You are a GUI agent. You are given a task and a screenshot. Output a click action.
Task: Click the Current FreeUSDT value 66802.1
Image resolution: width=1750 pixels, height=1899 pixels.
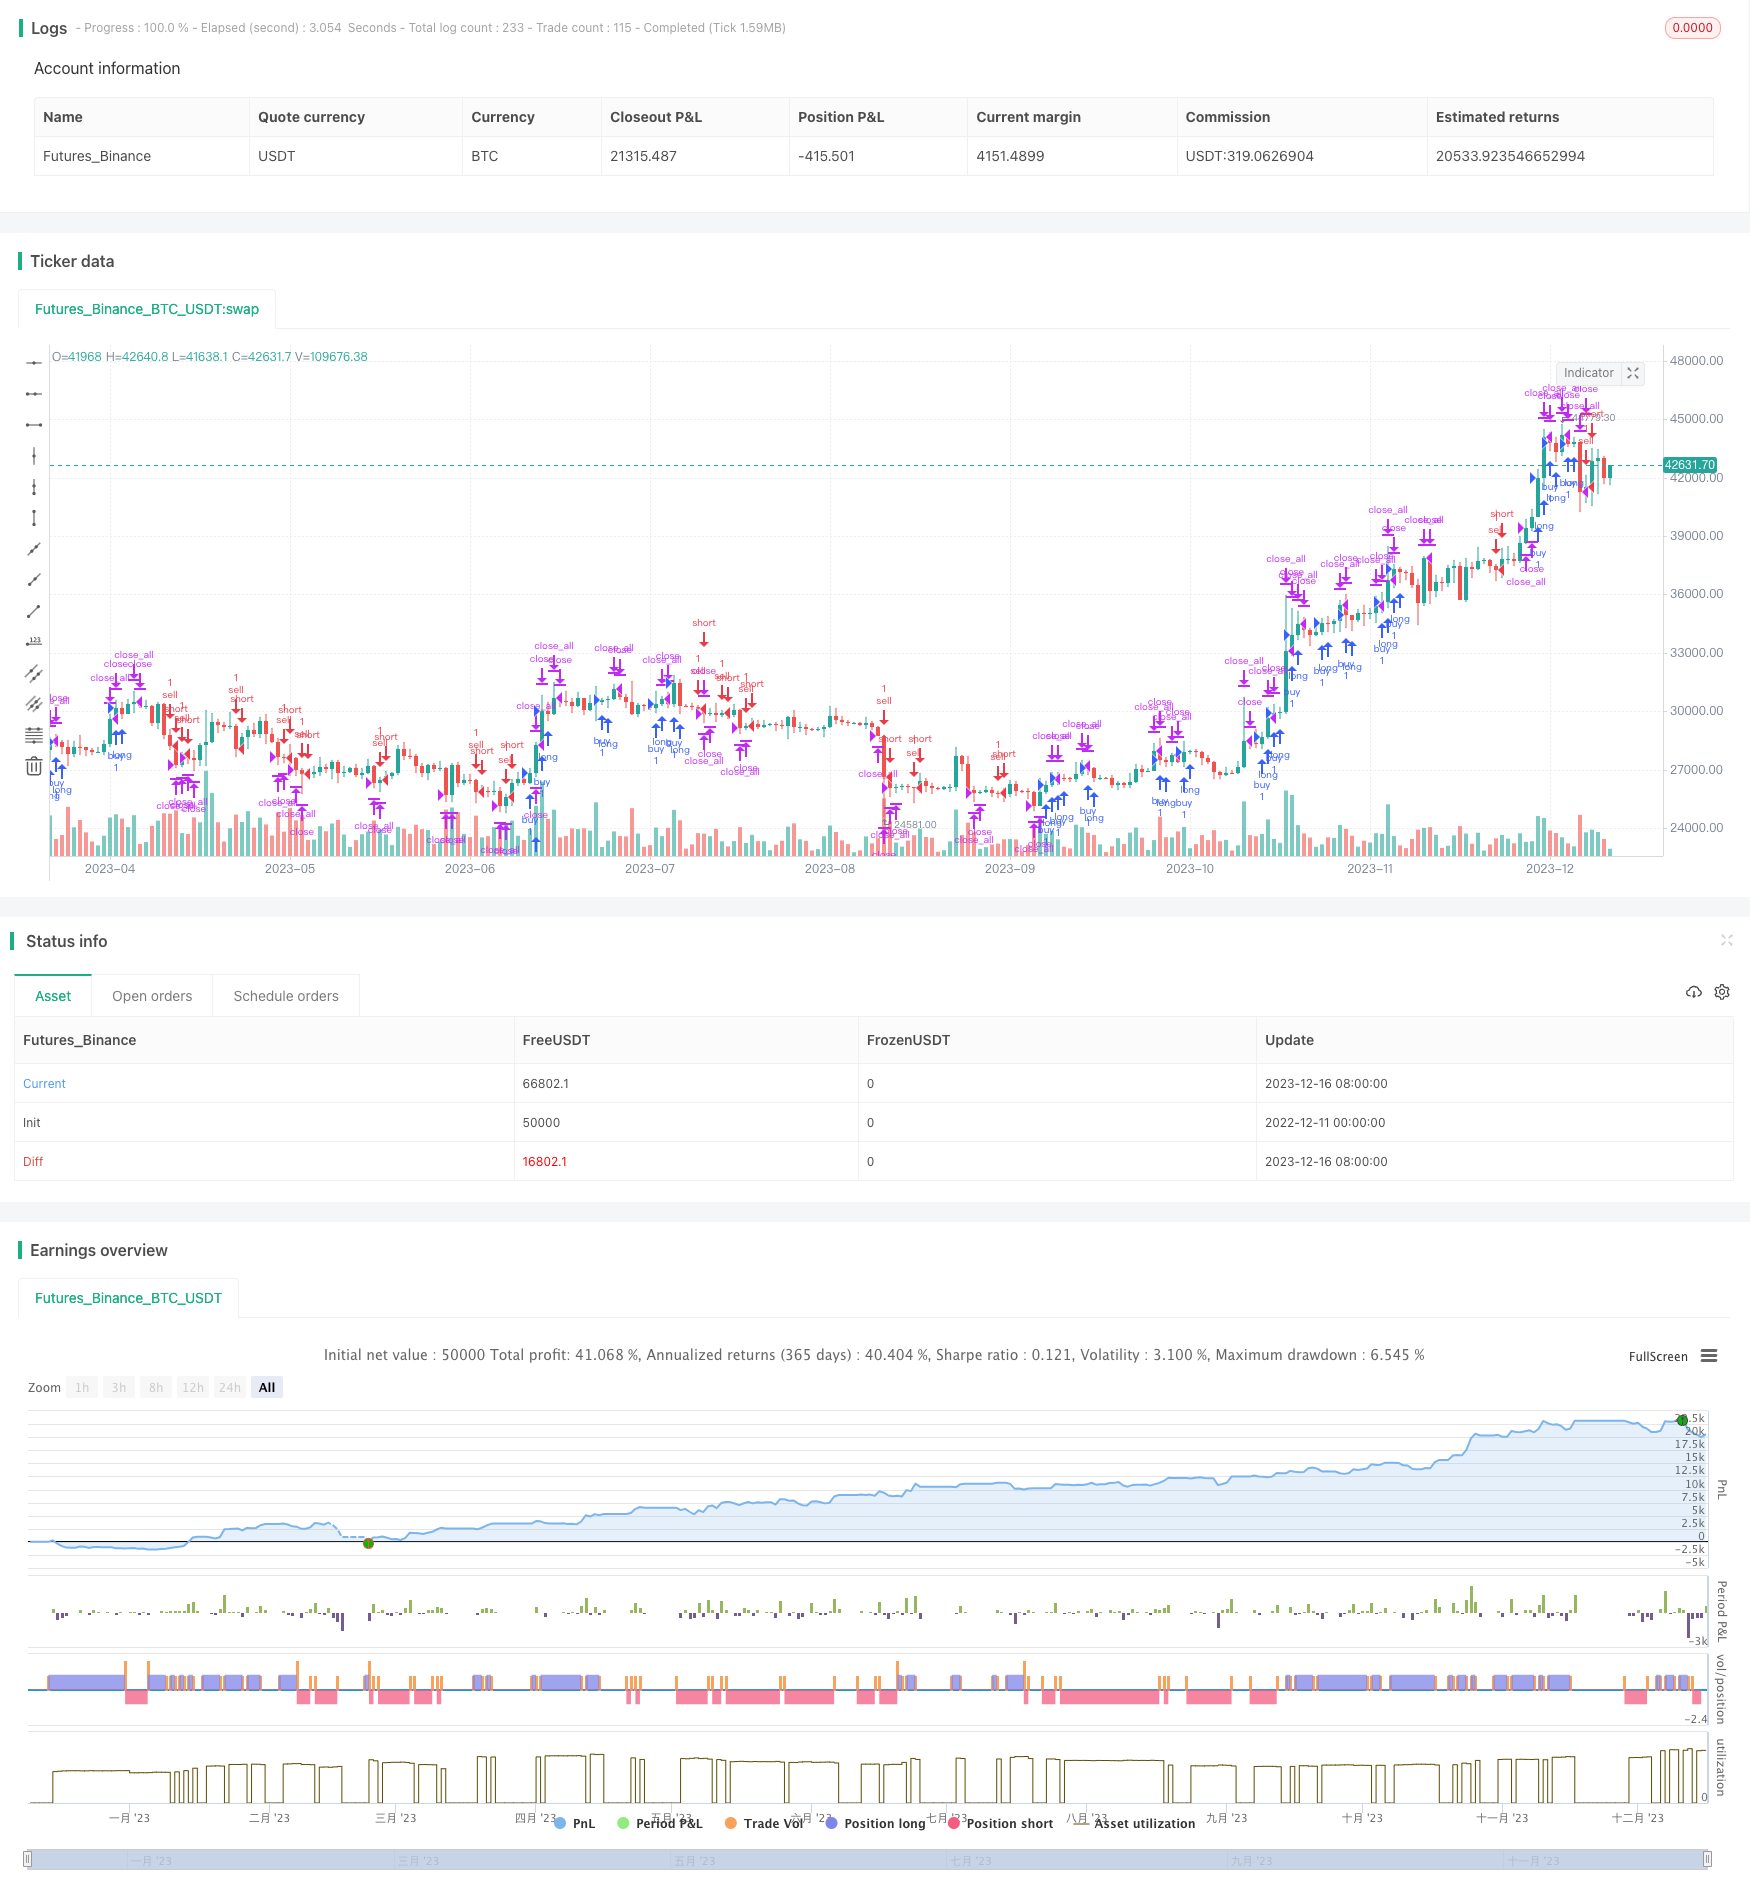[x=545, y=1084]
